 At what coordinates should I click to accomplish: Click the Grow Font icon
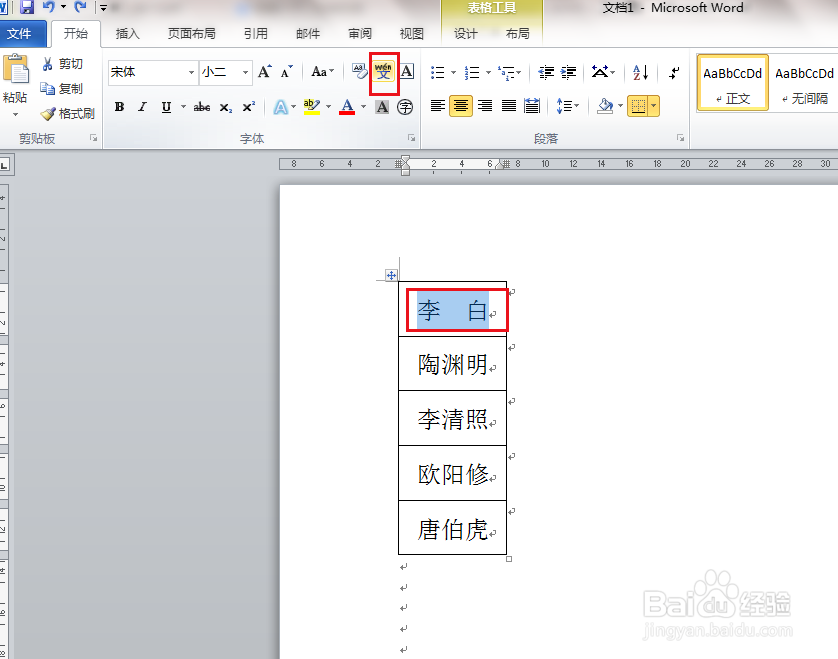click(263, 72)
